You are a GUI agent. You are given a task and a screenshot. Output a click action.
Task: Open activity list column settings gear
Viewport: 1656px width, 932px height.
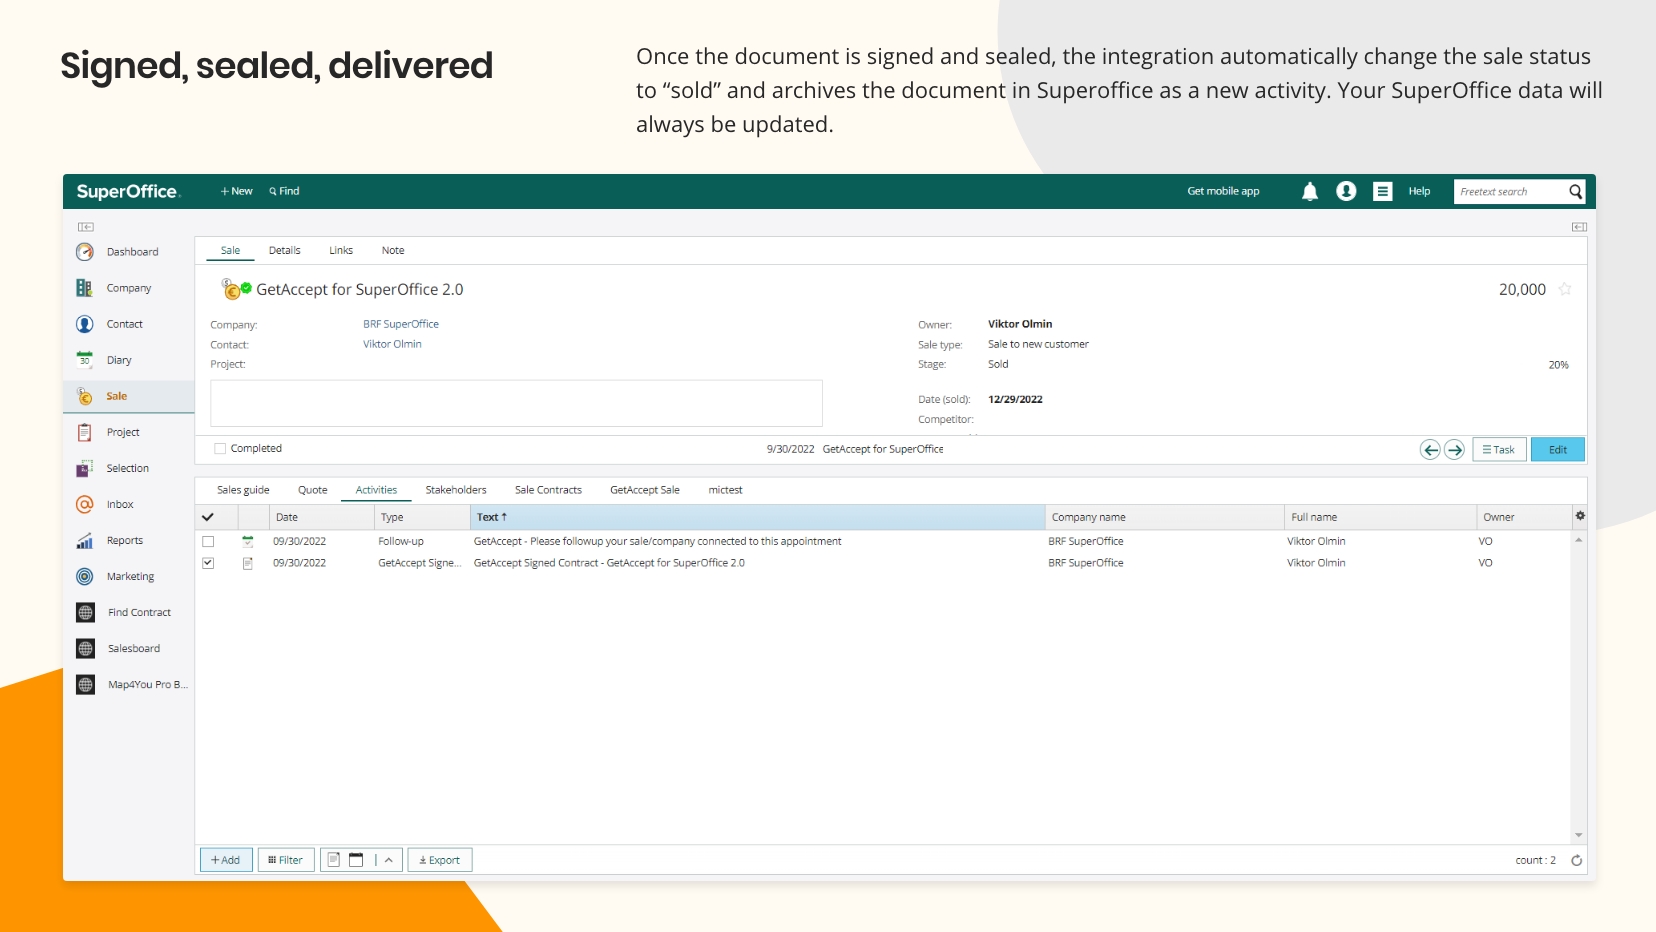(1580, 516)
